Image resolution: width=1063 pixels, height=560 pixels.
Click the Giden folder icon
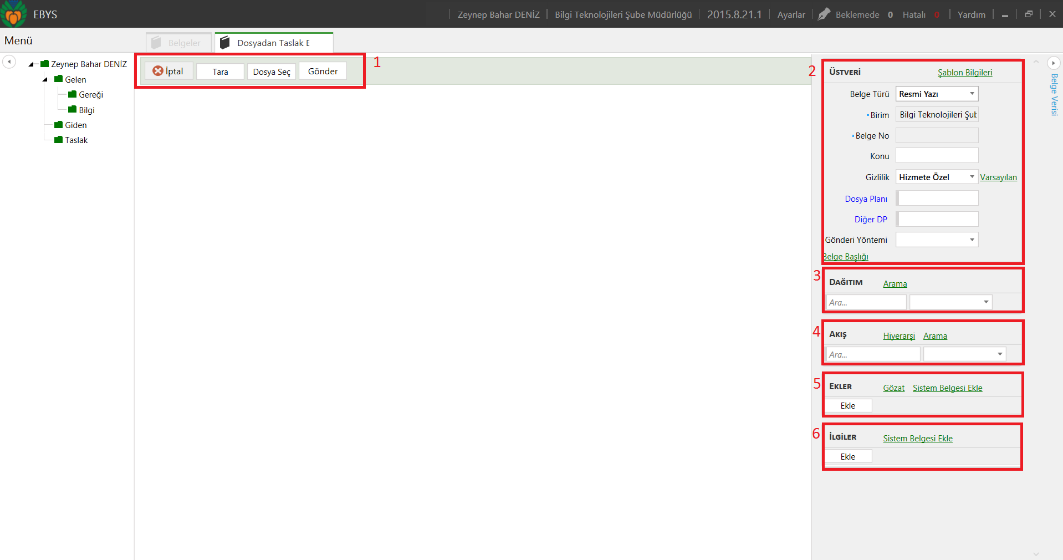click(58, 125)
